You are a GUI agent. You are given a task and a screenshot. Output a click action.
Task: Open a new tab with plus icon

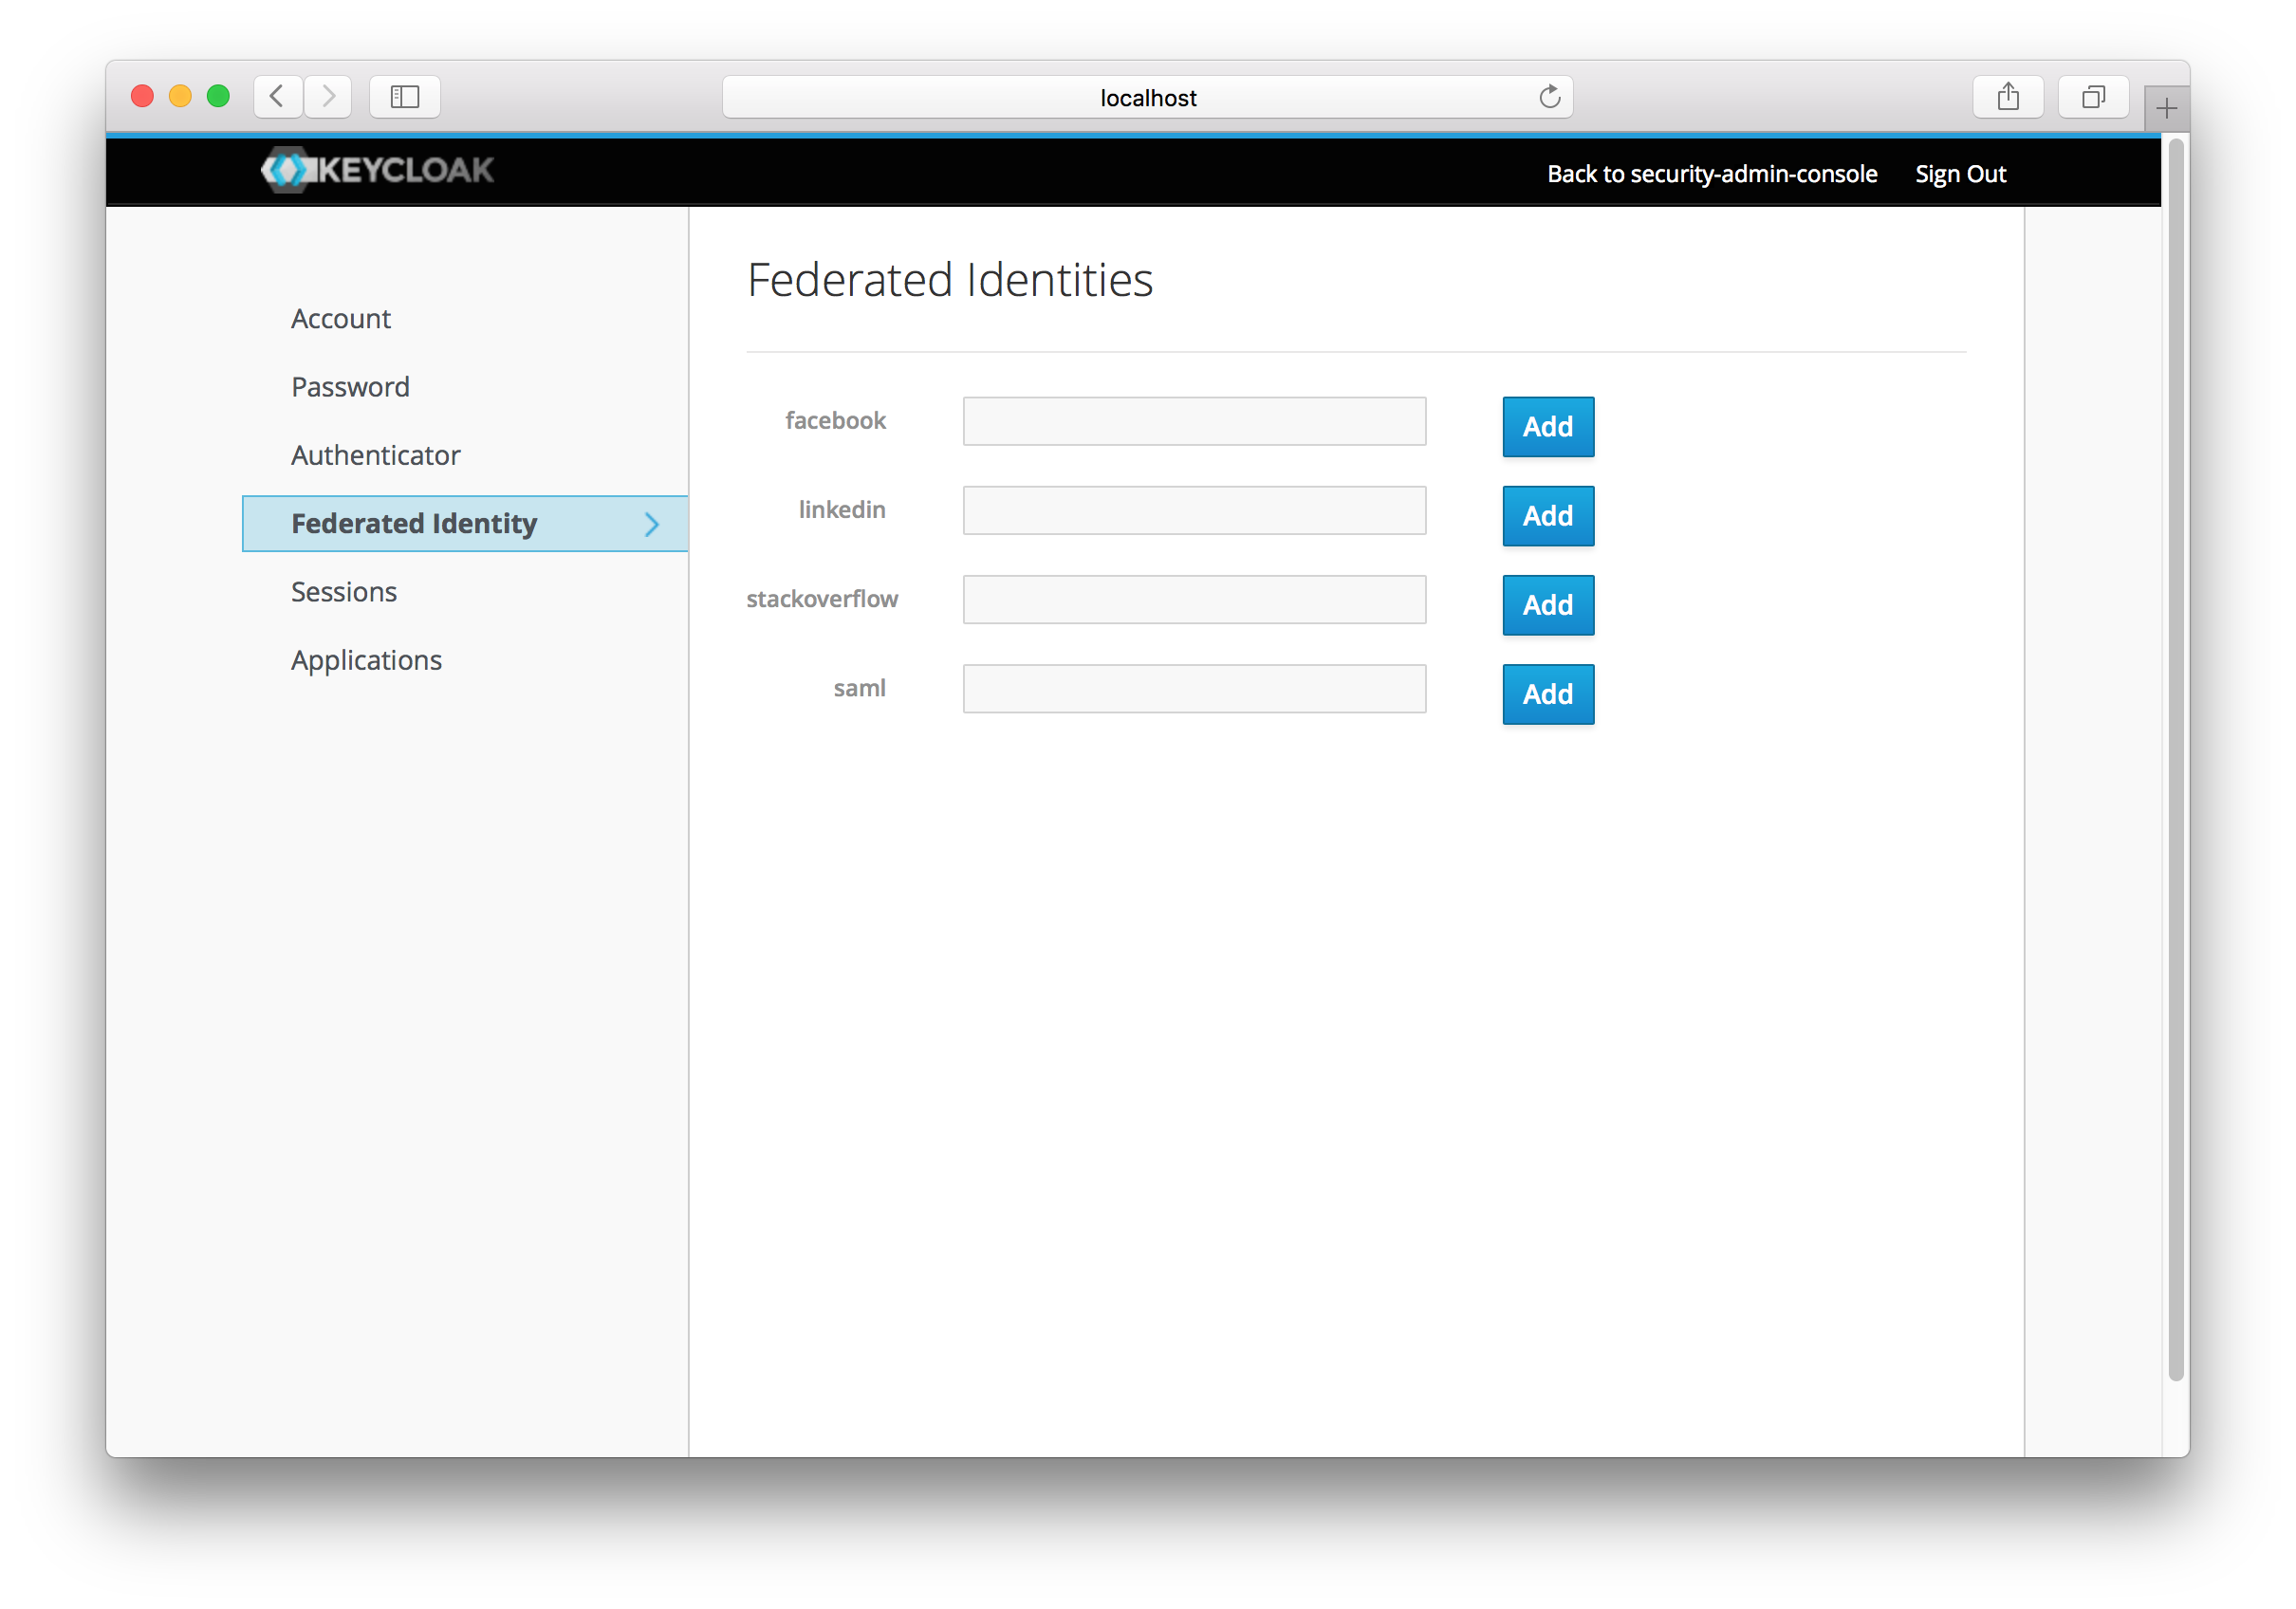tap(2166, 108)
